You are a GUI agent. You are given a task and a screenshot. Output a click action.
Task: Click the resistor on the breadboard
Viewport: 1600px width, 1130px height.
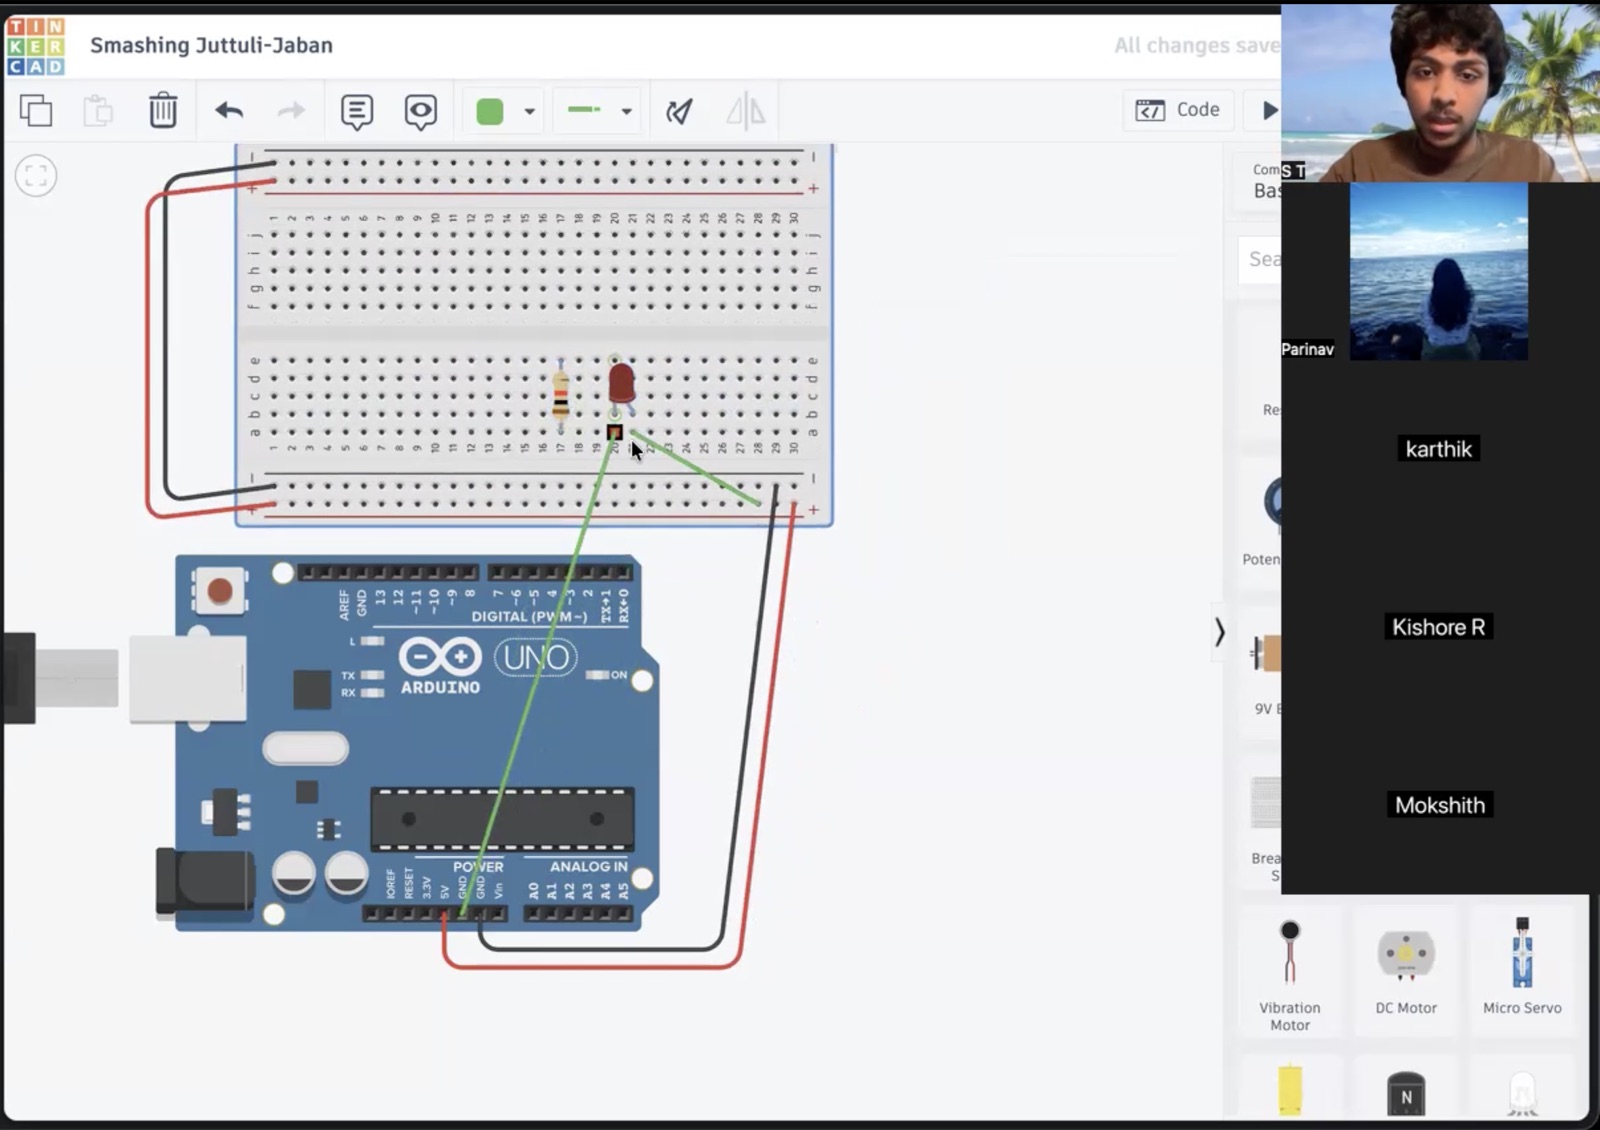(560, 395)
